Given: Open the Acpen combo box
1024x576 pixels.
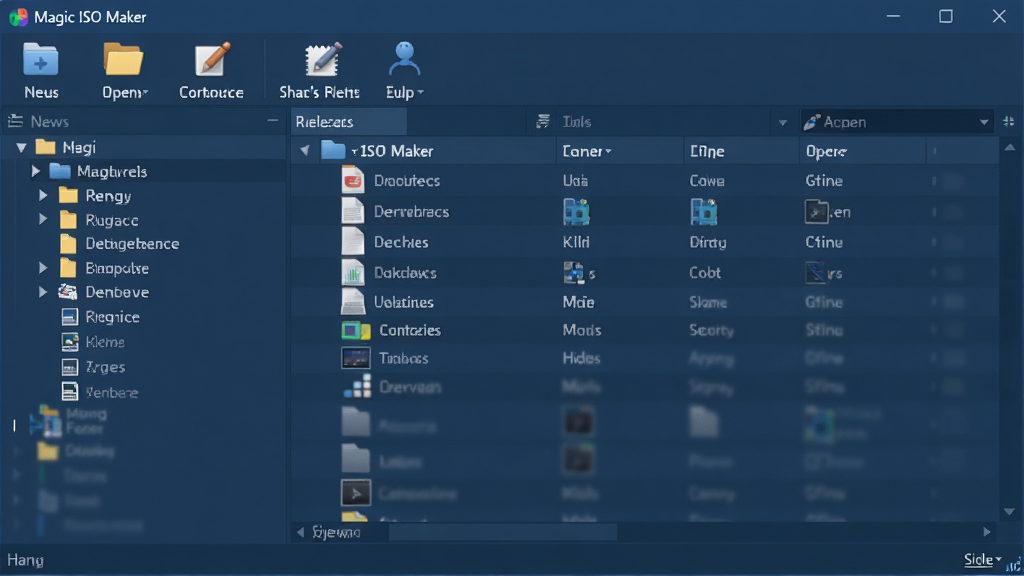Looking at the screenshot, I should (x=897, y=121).
